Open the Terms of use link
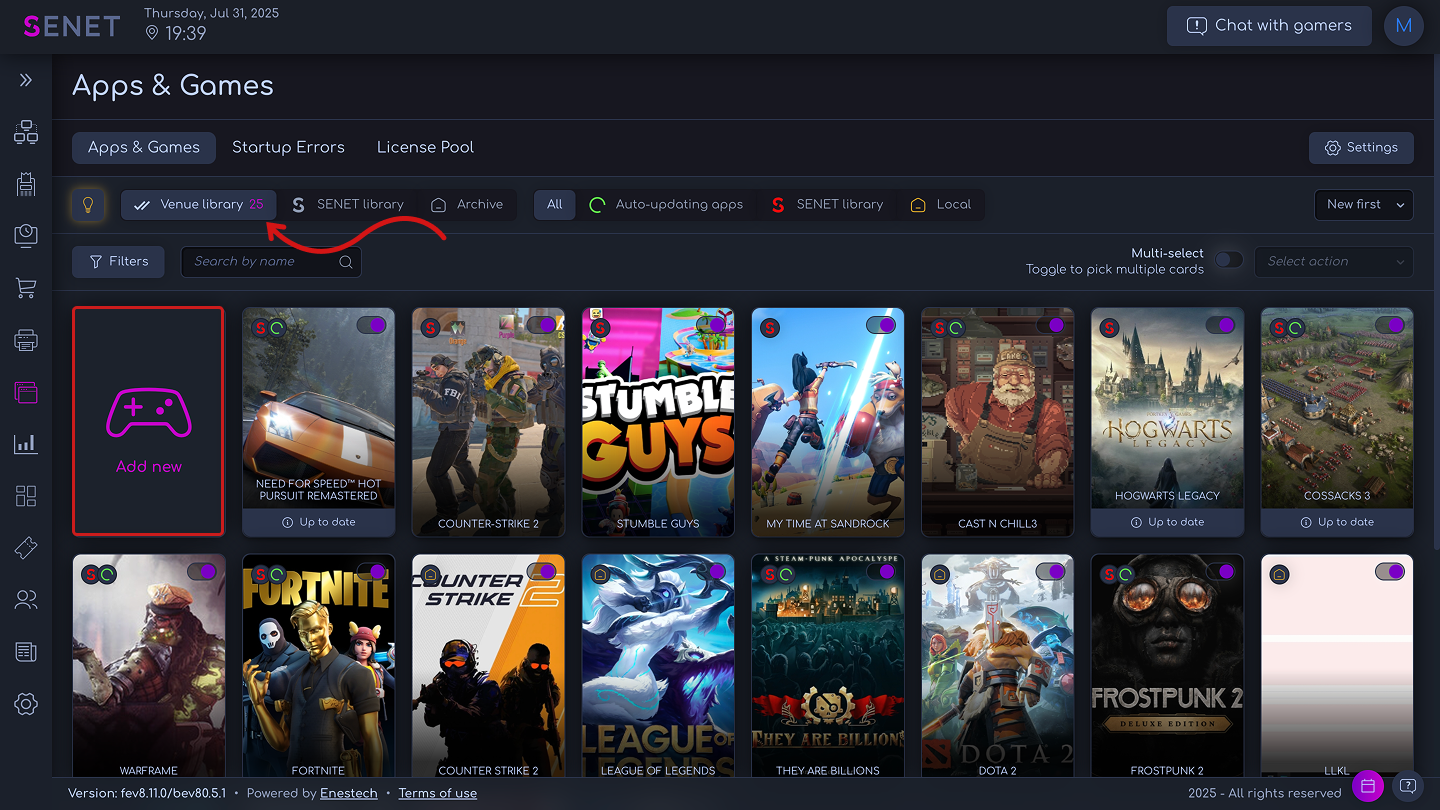This screenshot has height=810, width=1440. click(437, 792)
